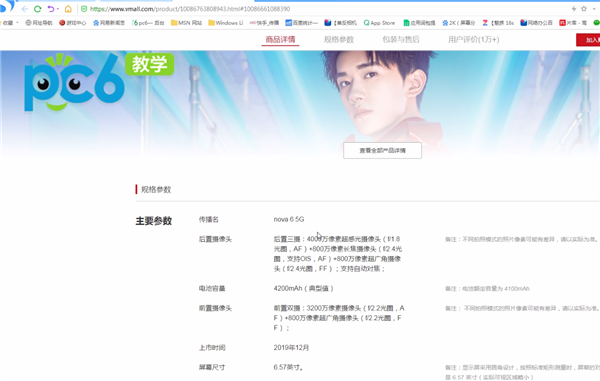This screenshot has height=381, width=600.
Task: Expand the 收藏 favorites dropdown arrow
Action: click(17, 23)
